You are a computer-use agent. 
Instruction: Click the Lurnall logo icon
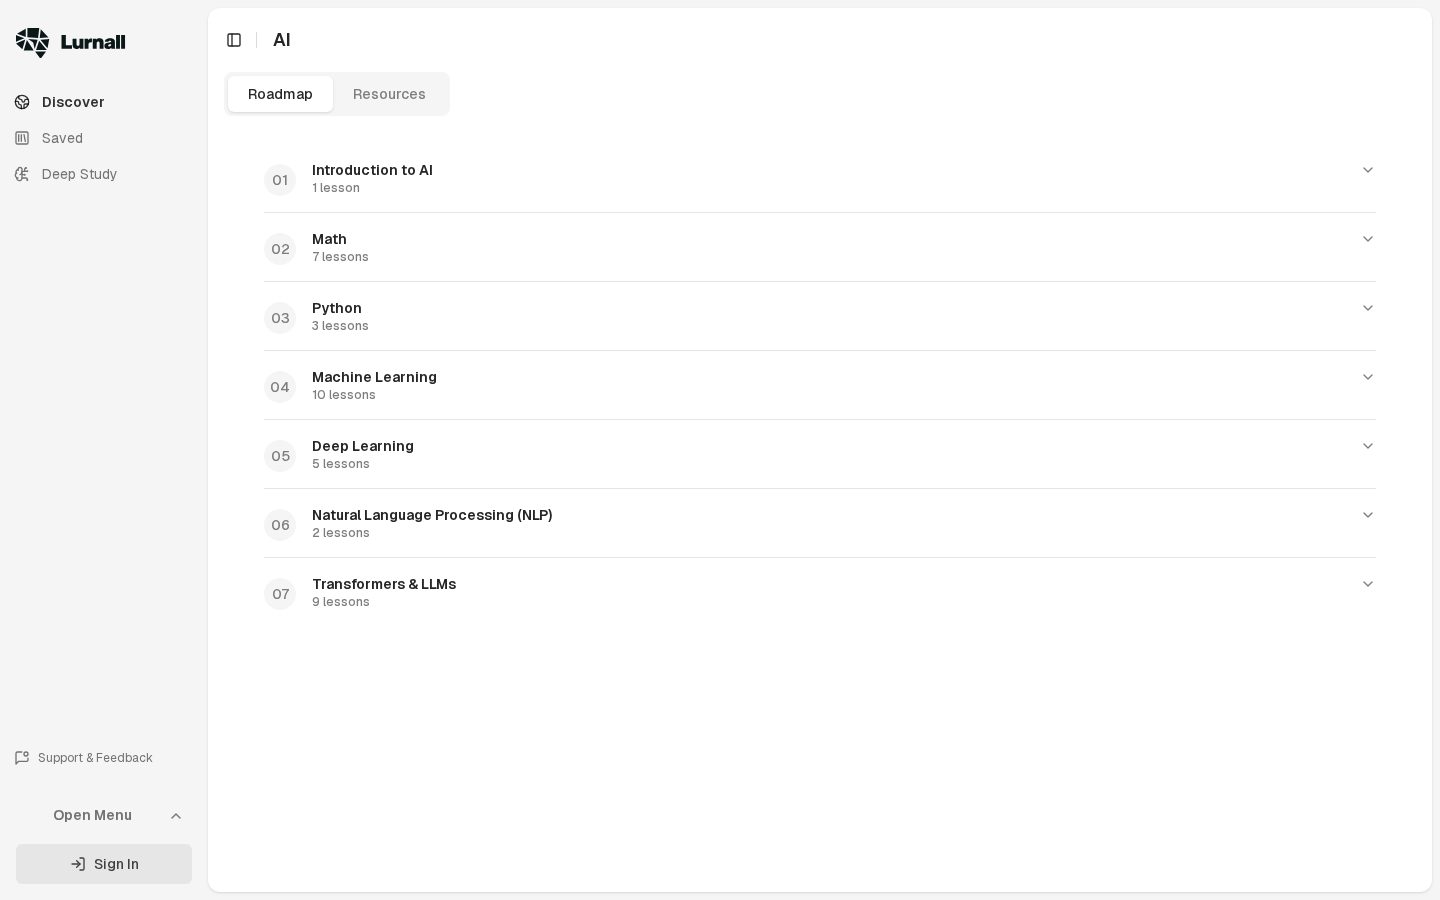pos(32,42)
